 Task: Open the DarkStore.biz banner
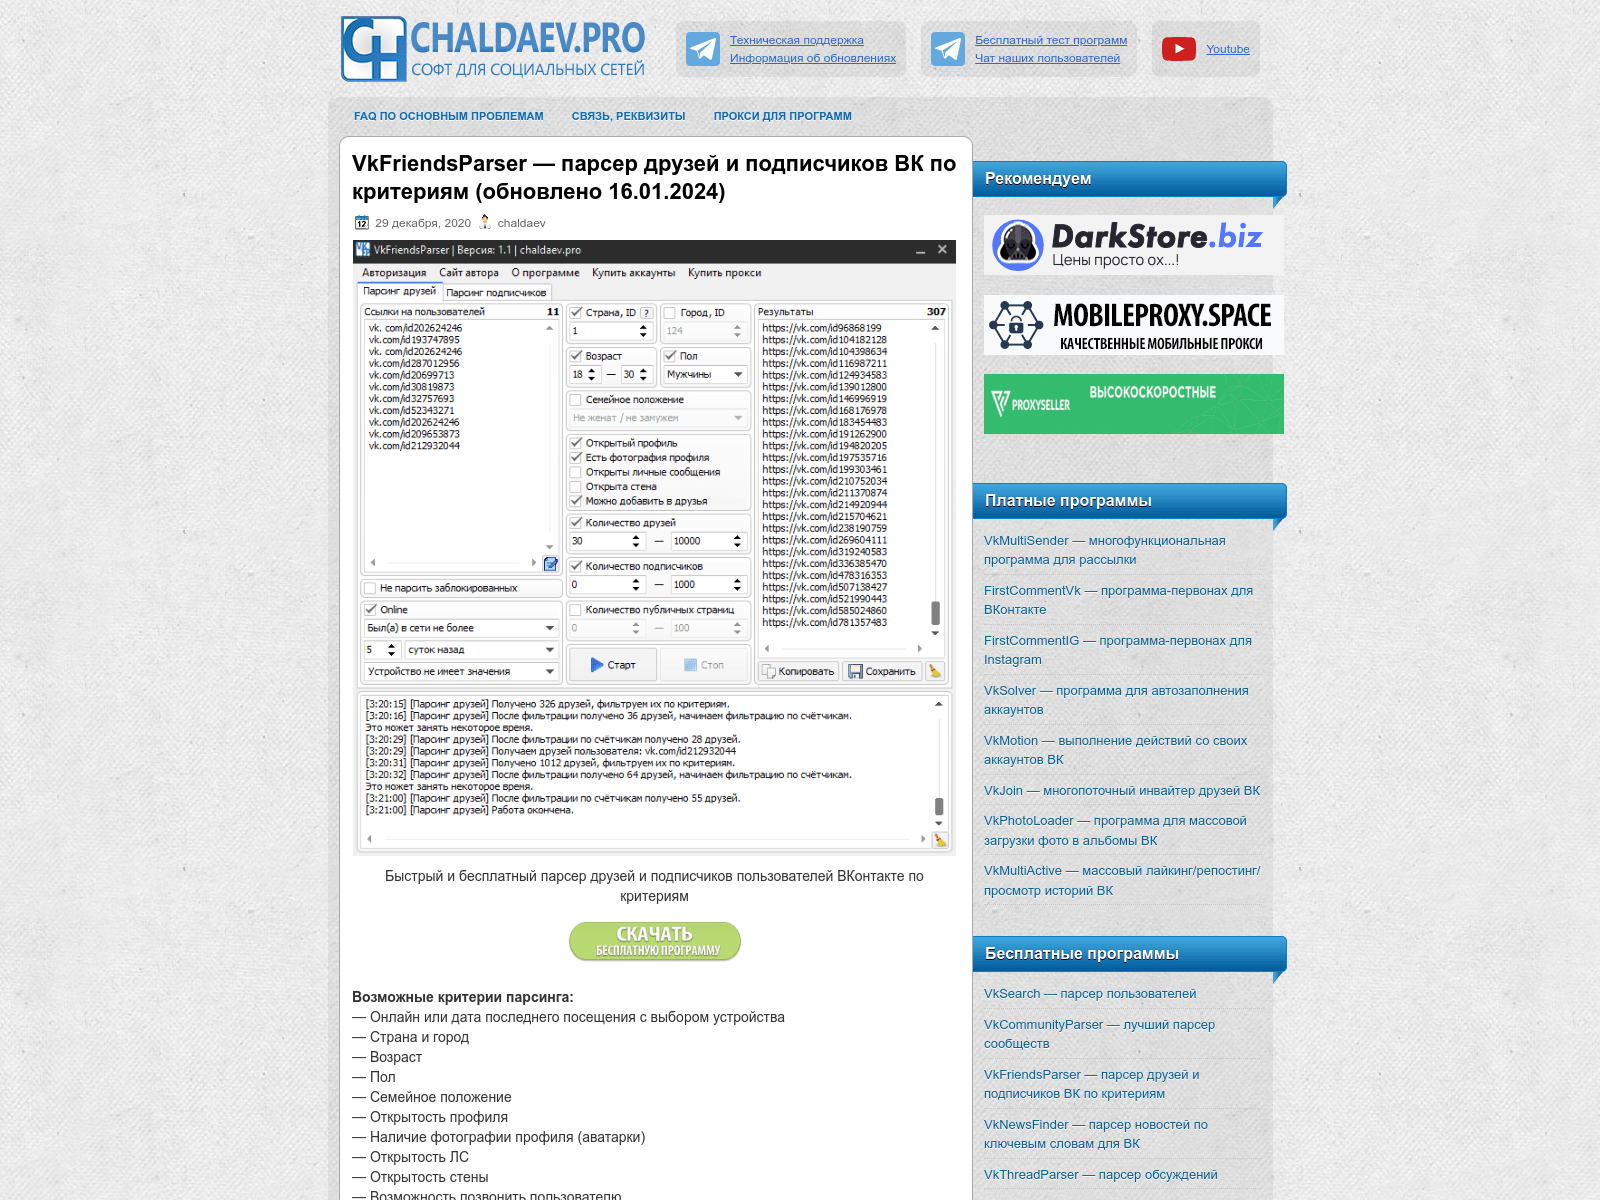(1134, 245)
